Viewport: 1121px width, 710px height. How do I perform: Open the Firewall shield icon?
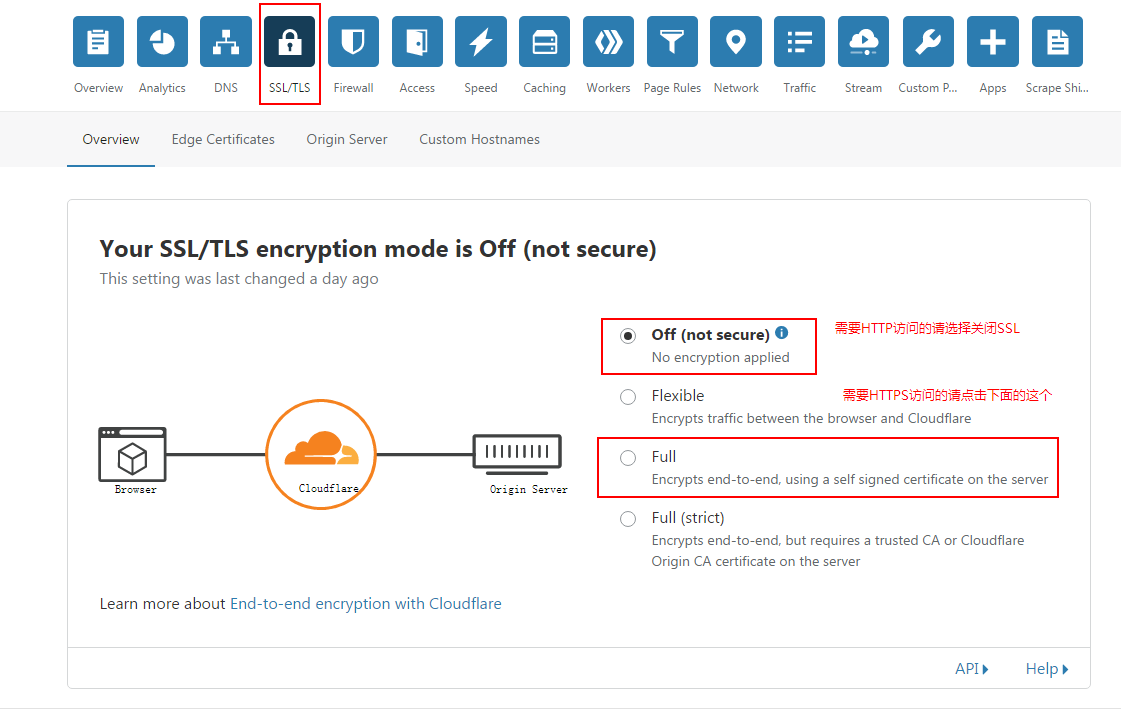click(353, 41)
